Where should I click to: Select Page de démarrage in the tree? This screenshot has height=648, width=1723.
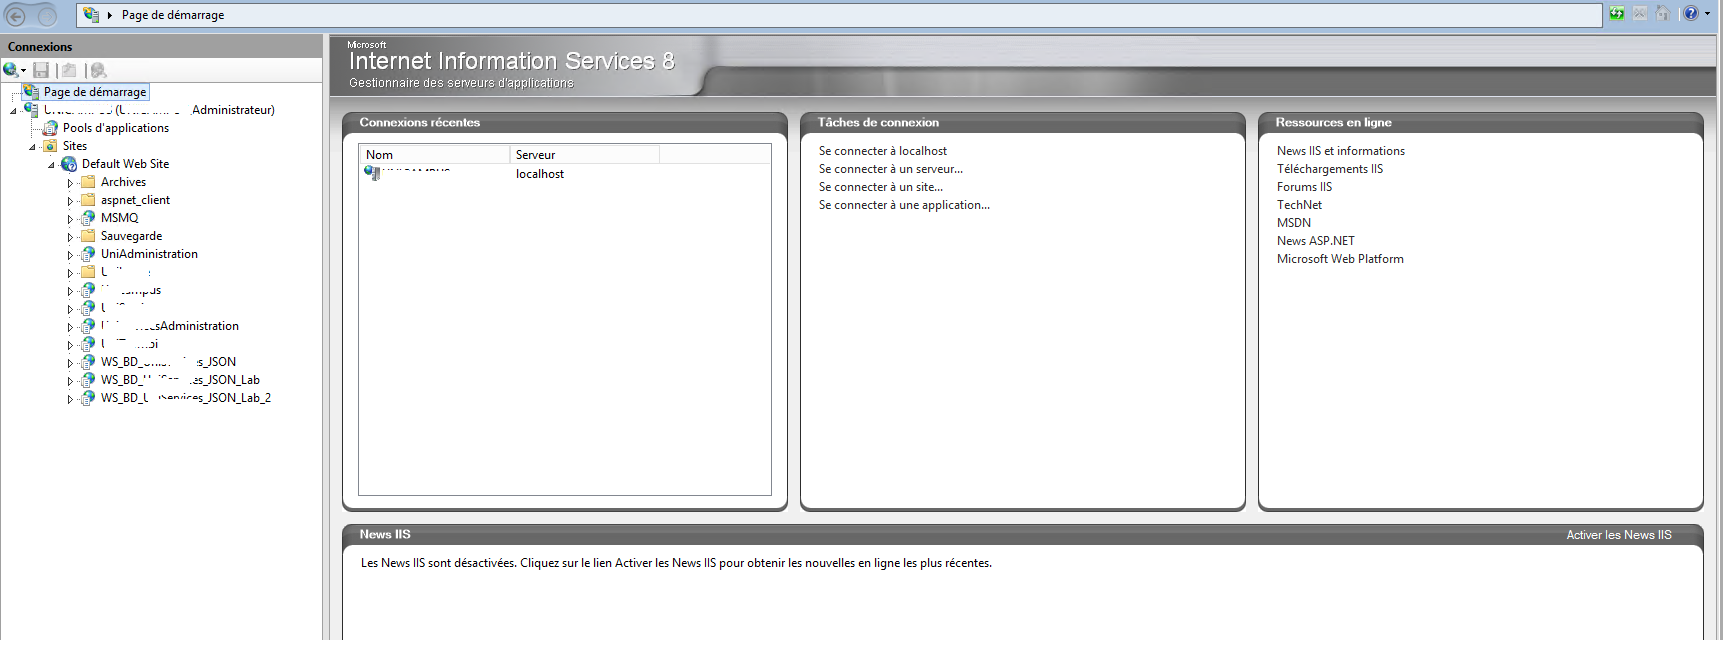pyautogui.click(x=94, y=92)
